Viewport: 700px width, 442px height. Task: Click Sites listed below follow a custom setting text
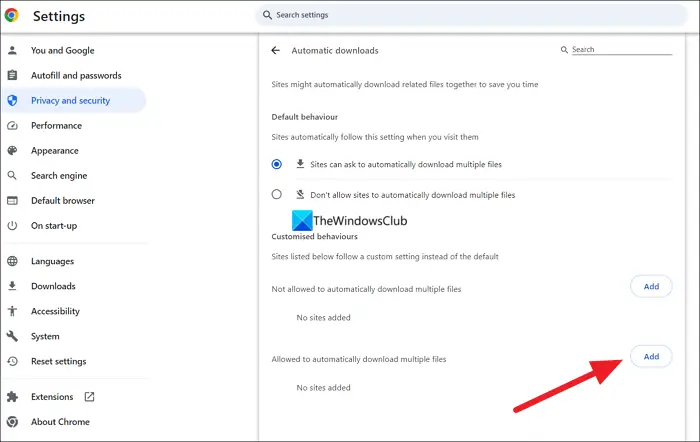pyautogui.click(x=385, y=257)
